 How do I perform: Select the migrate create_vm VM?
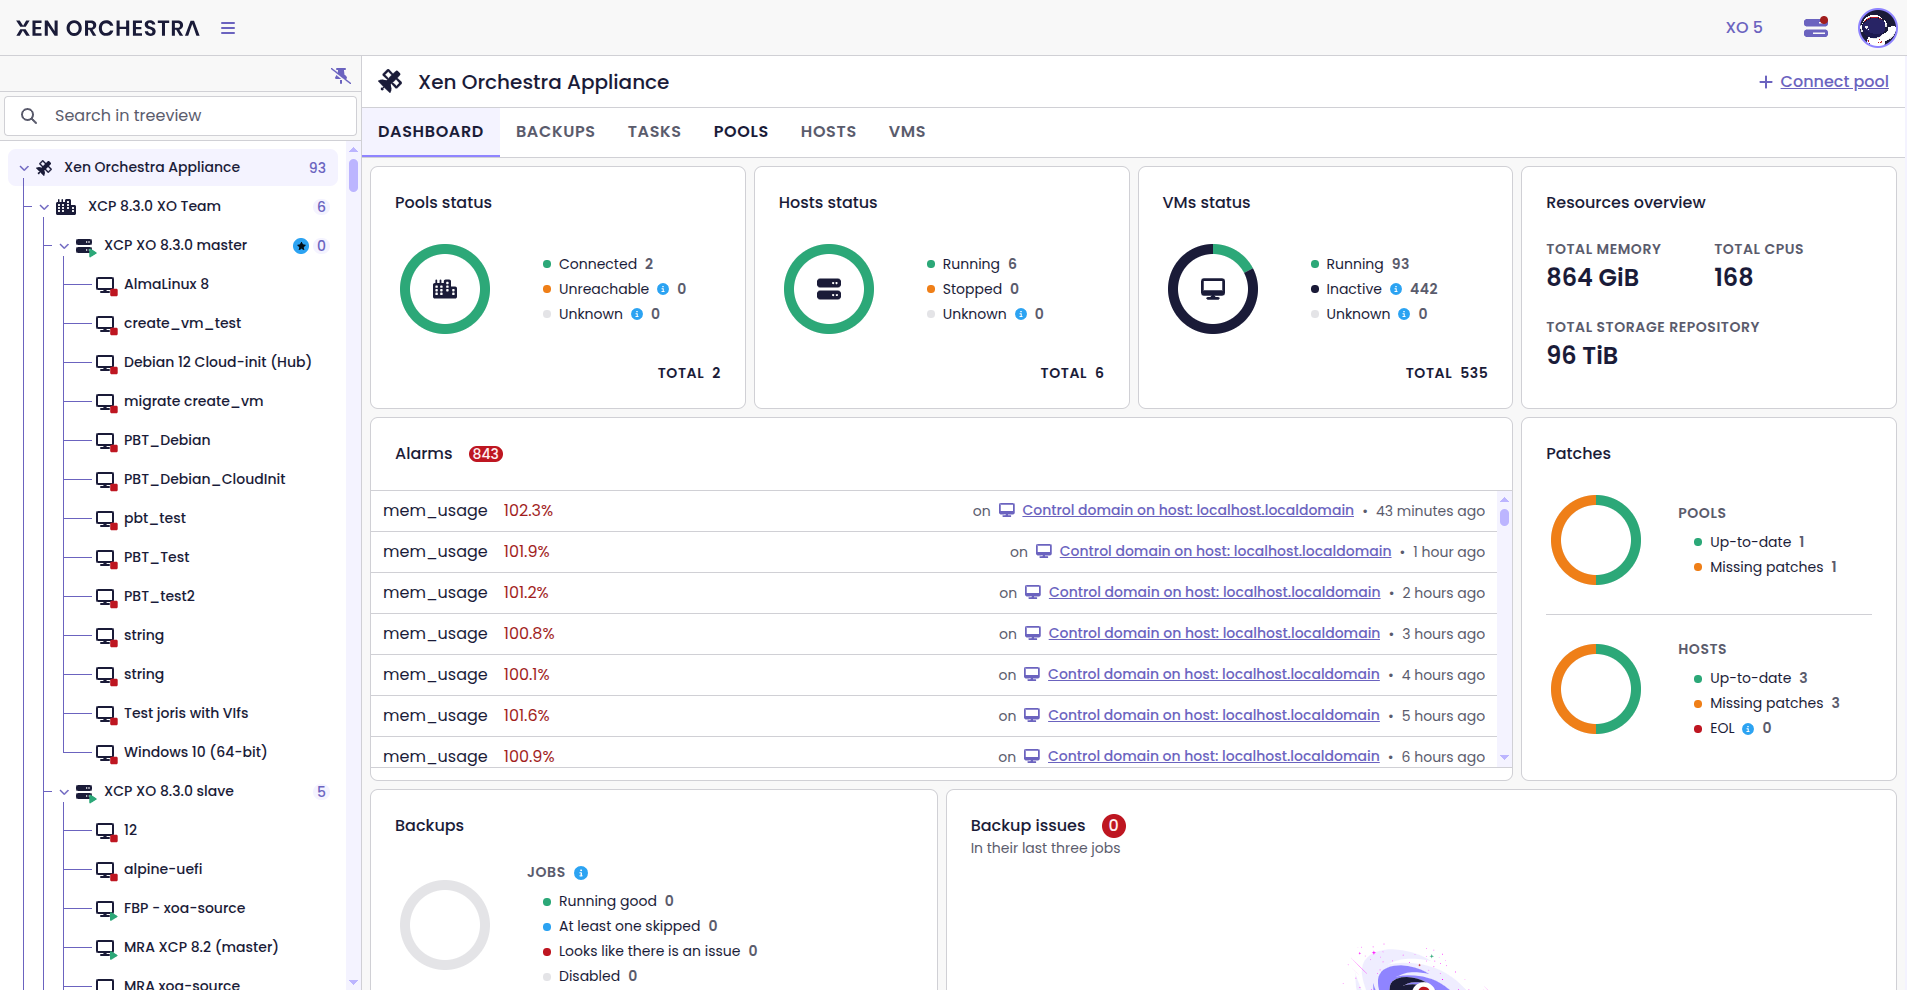193,401
